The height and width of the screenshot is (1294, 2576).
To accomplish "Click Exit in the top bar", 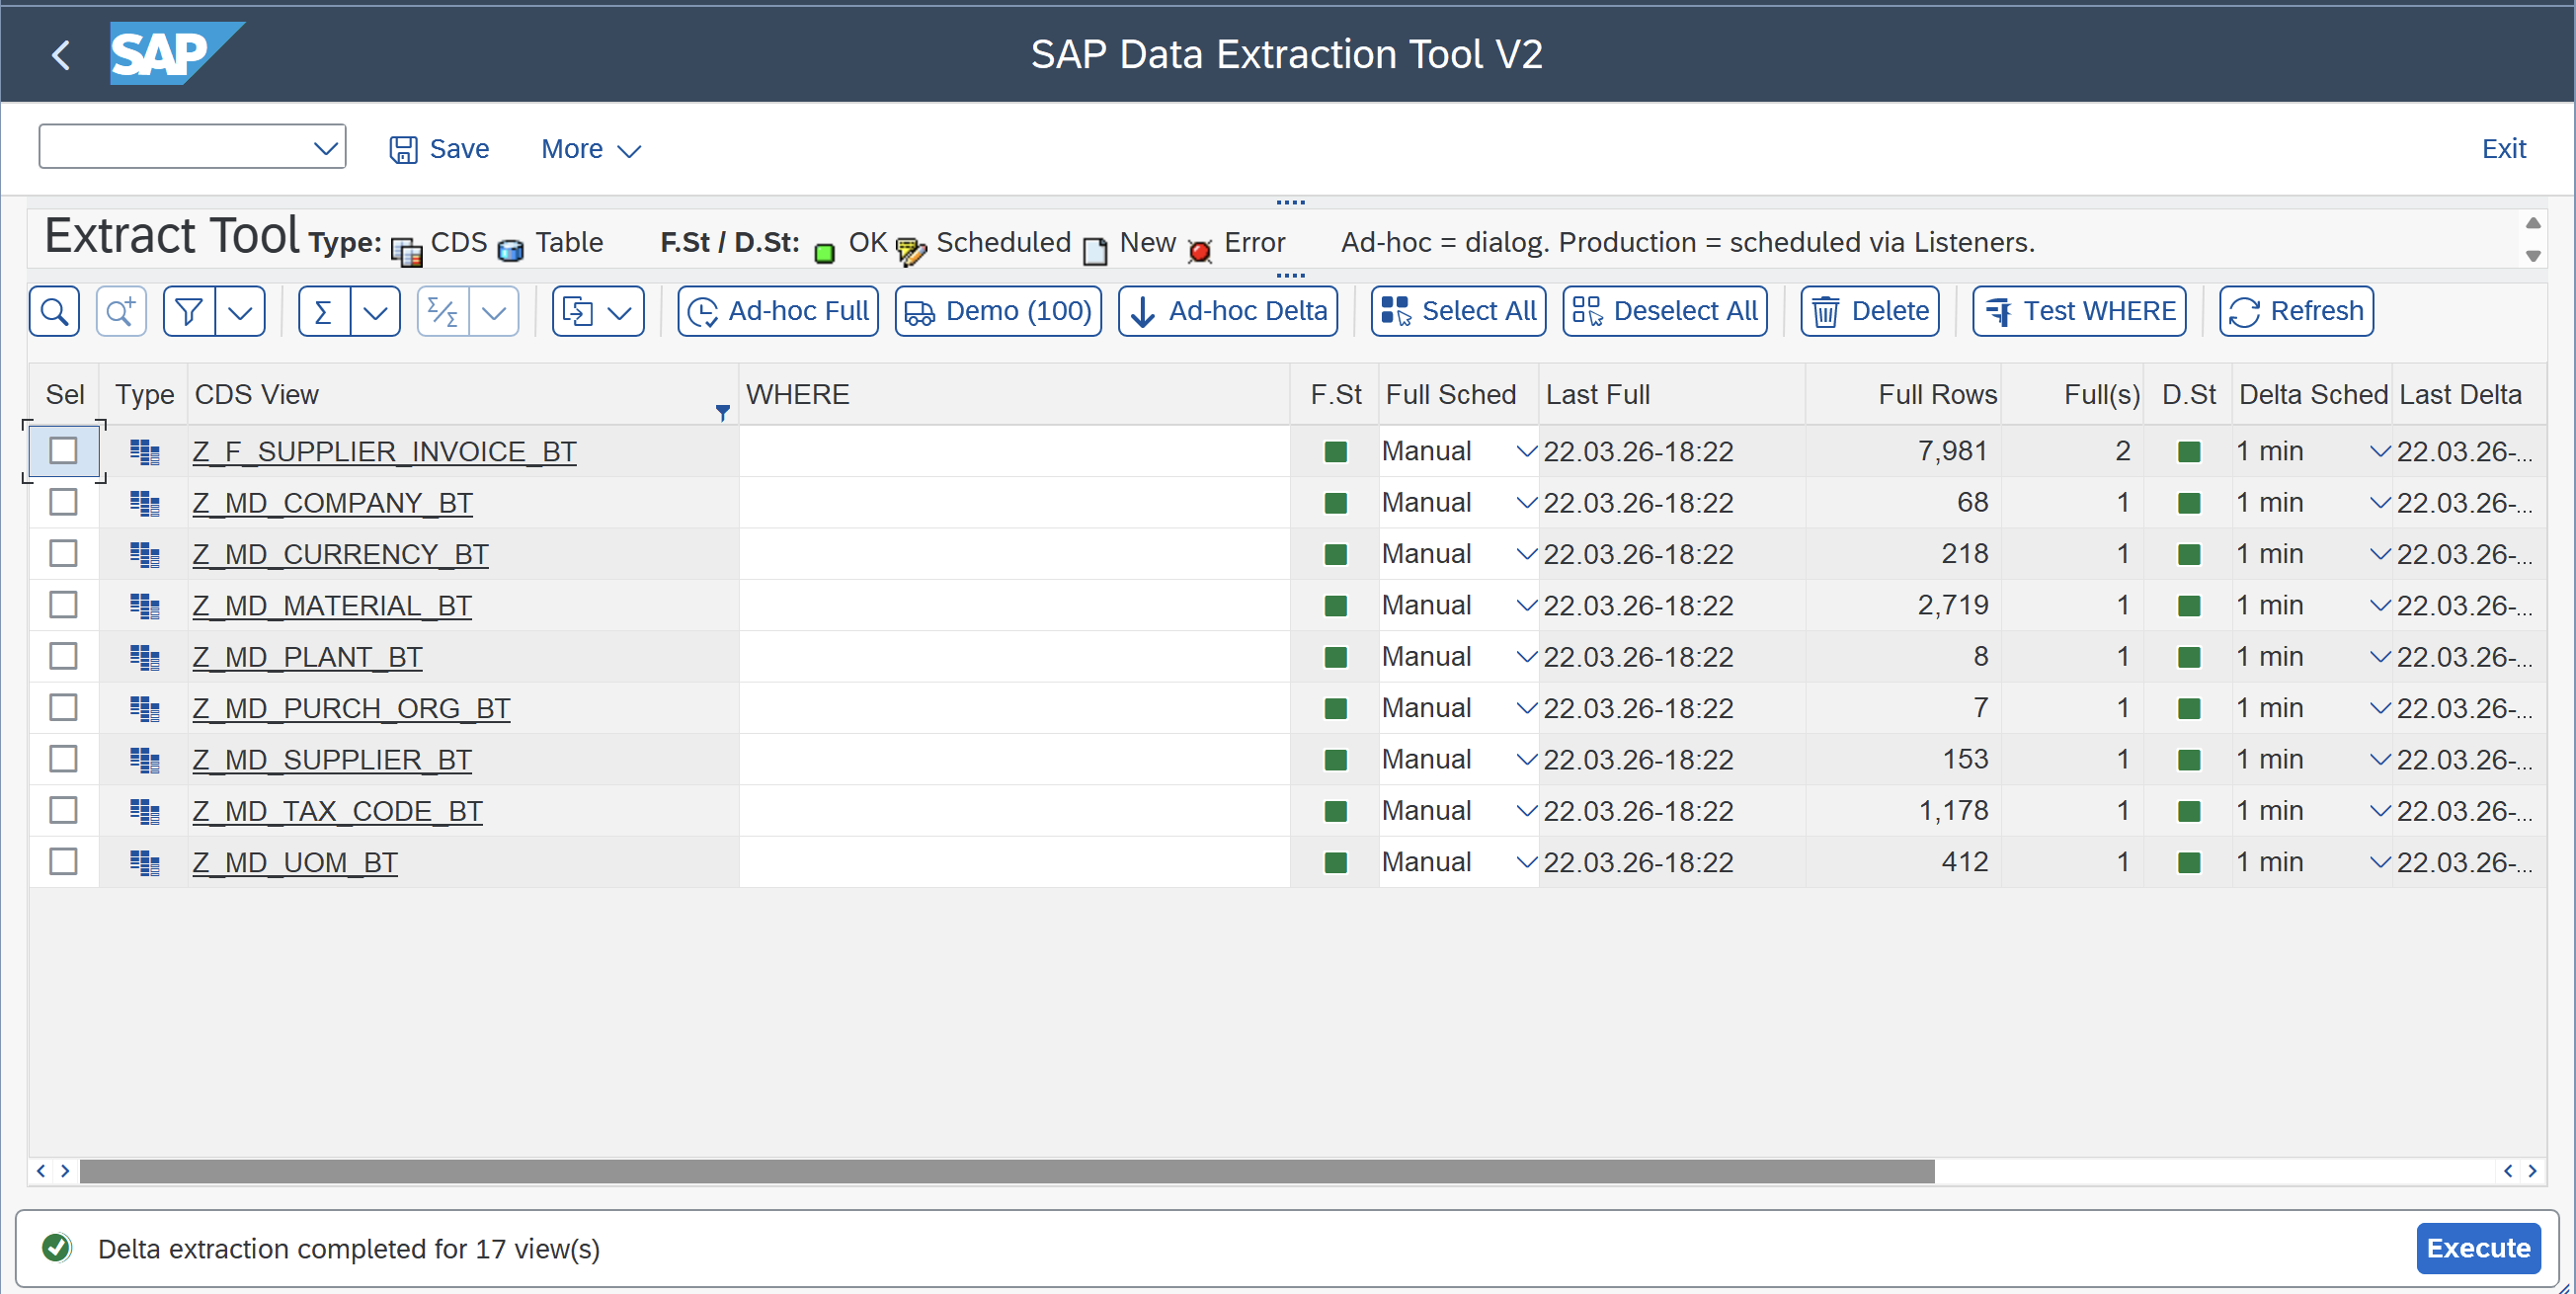I will (x=2502, y=149).
